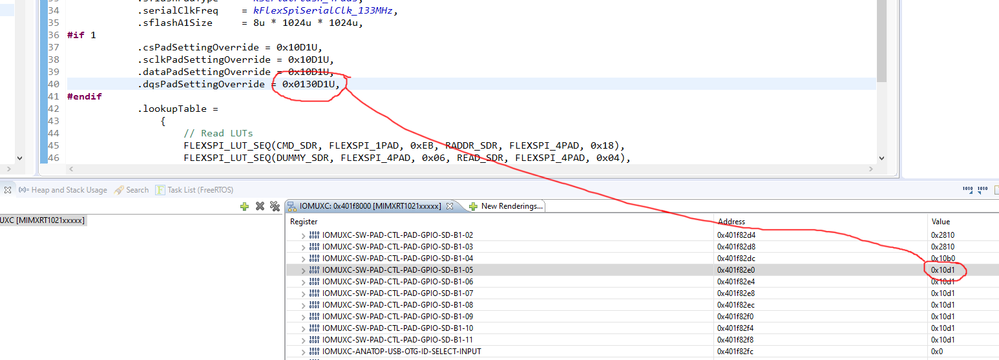
Task: Expand the IOMUXC-SW-PAD-CTL-PAD-GPIO-SD-B1-06 register
Action: click(x=303, y=282)
